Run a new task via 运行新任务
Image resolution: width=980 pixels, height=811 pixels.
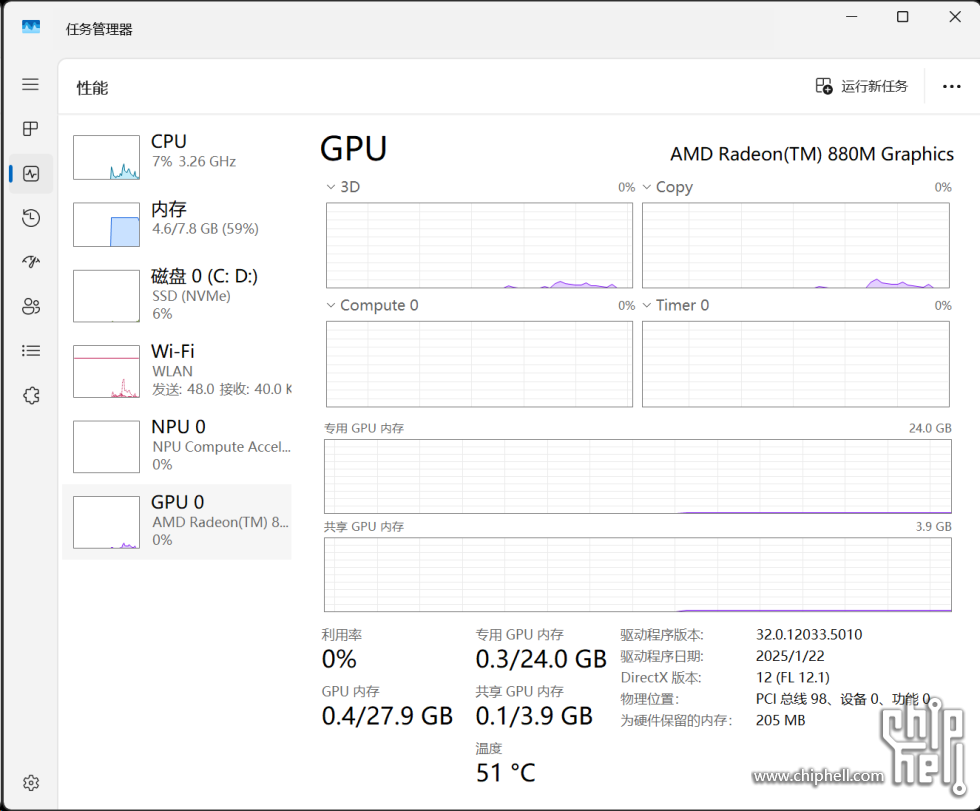point(862,86)
